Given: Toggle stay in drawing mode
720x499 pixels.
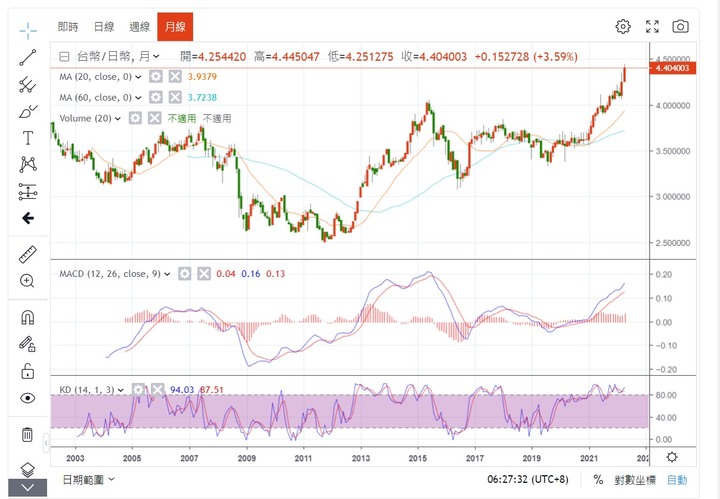Looking at the screenshot, I should pyautogui.click(x=28, y=344).
